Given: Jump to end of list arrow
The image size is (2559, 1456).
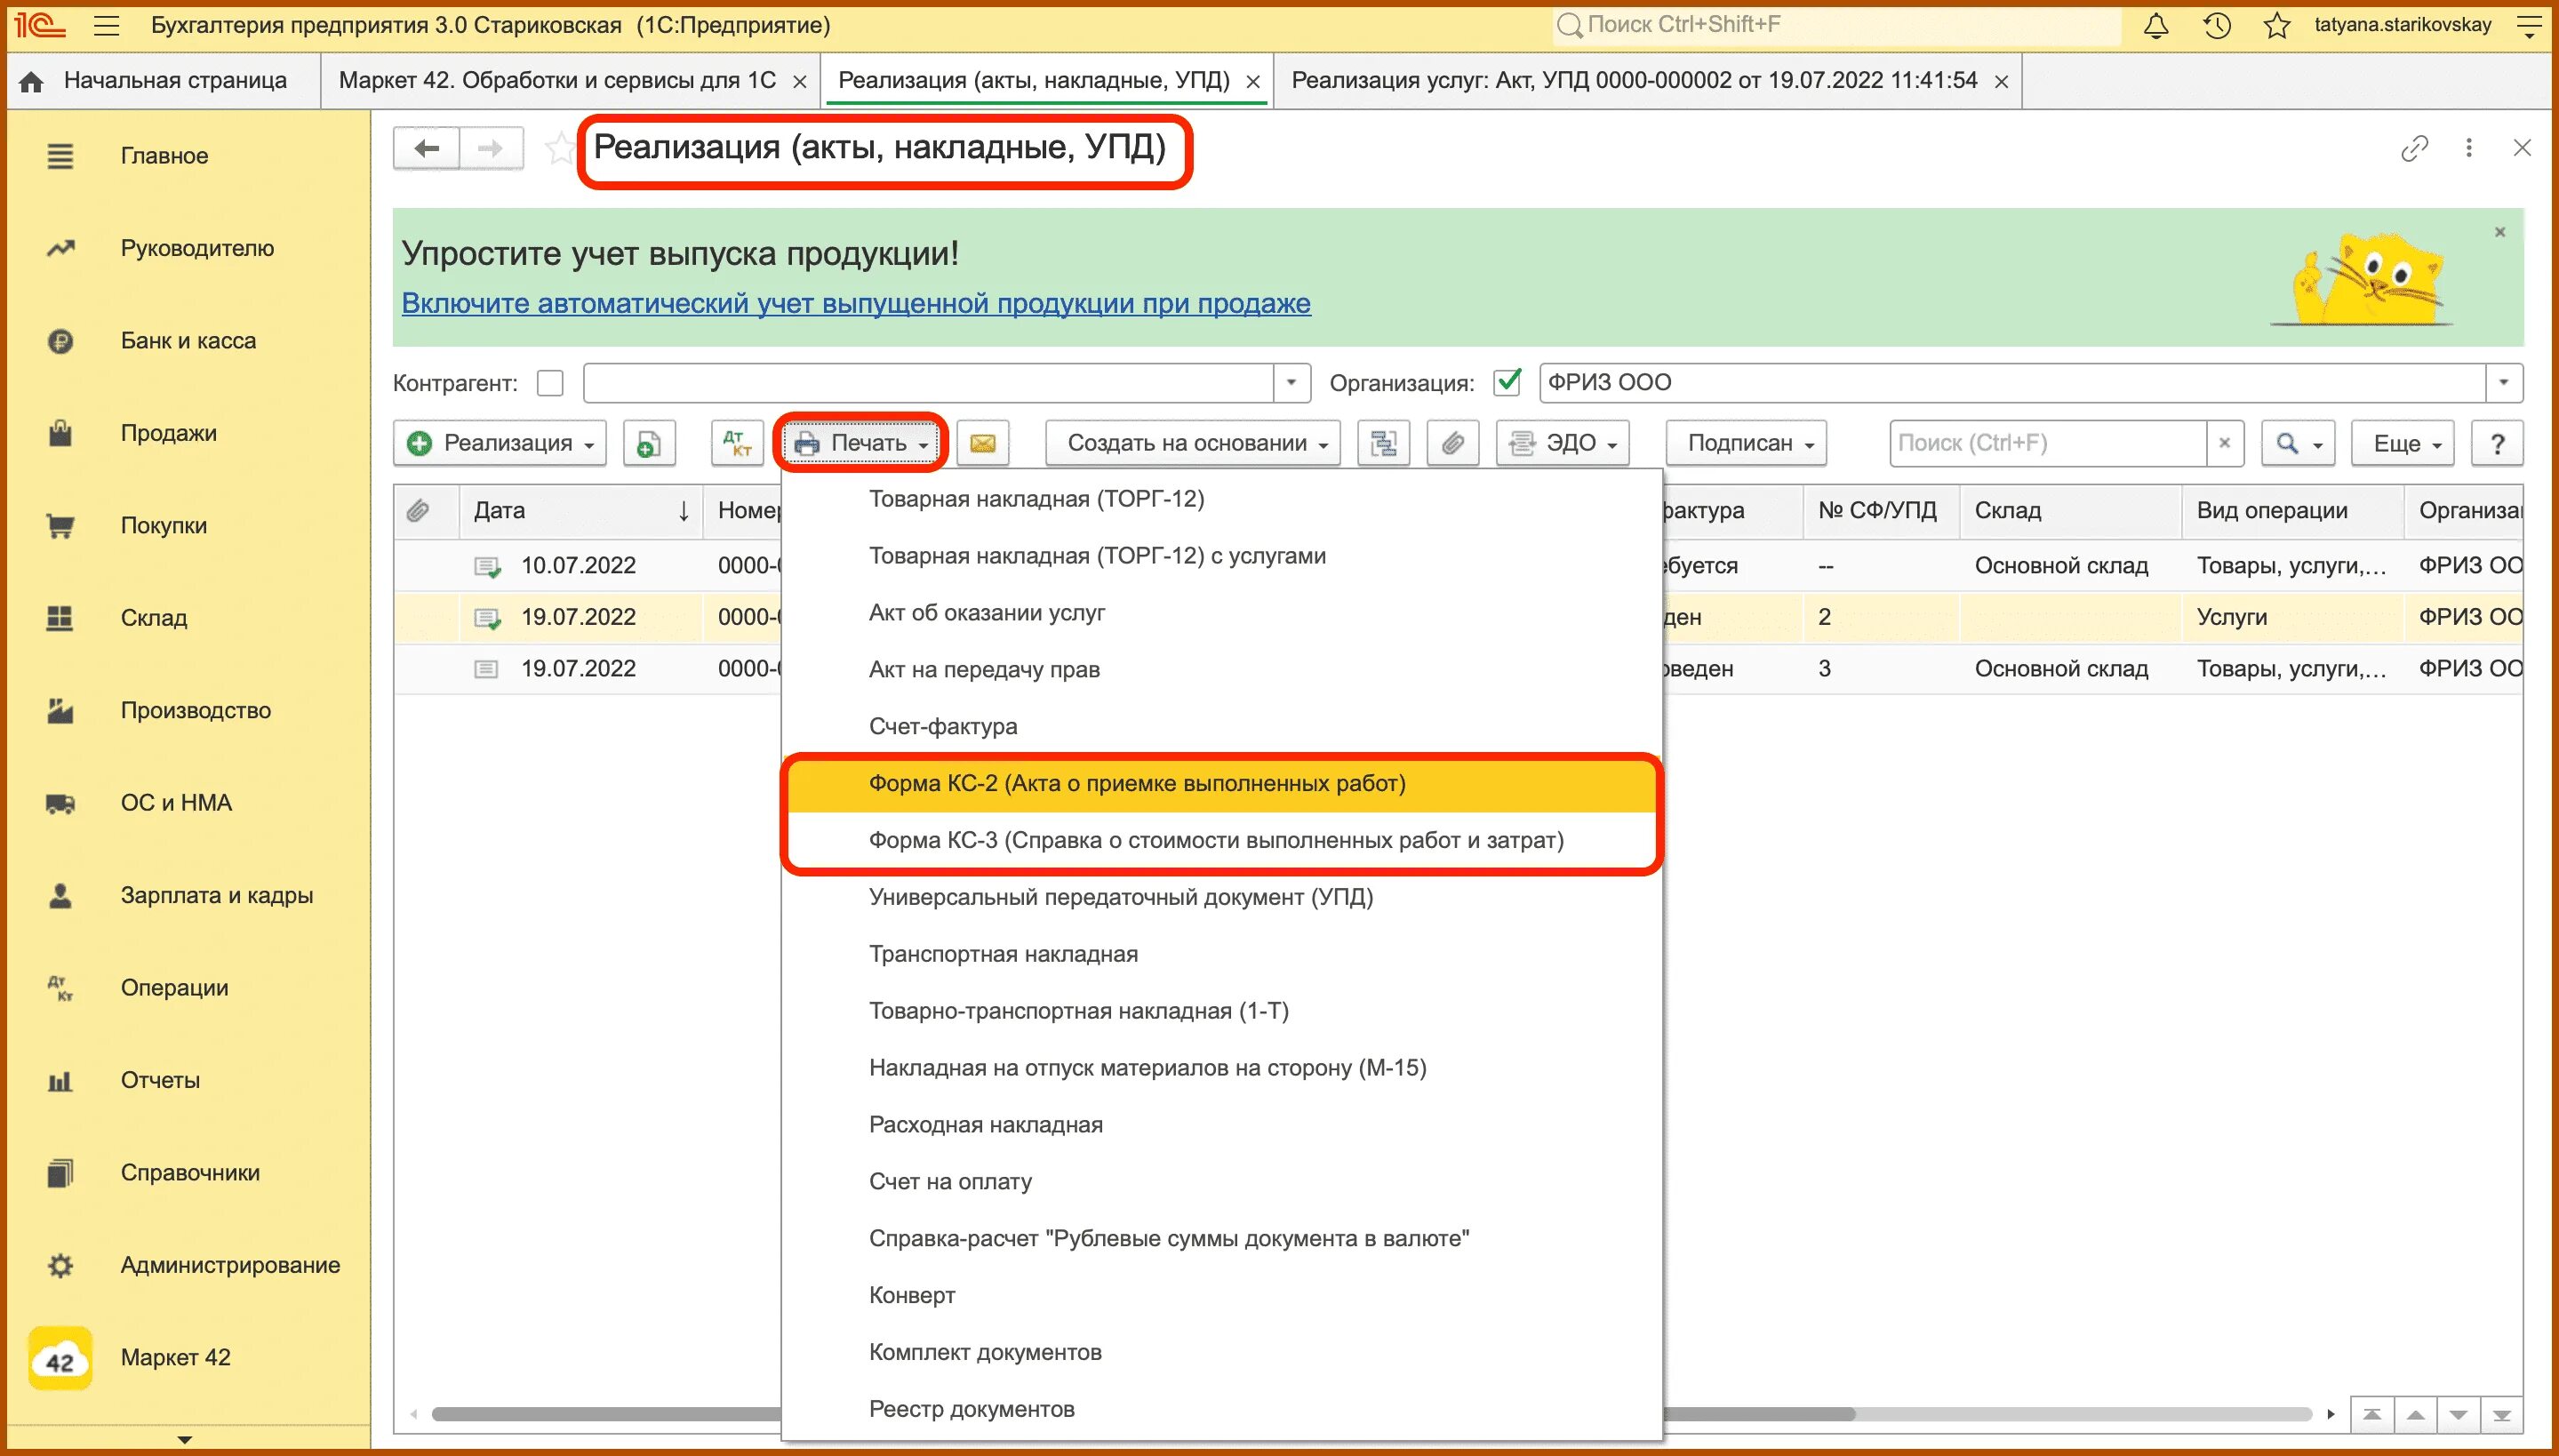Looking at the screenshot, I should point(2502,1414).
